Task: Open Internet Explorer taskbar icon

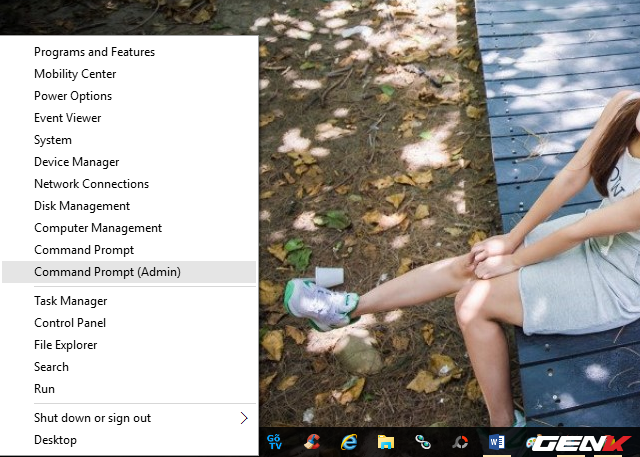Action: click(x=349, y=442)
